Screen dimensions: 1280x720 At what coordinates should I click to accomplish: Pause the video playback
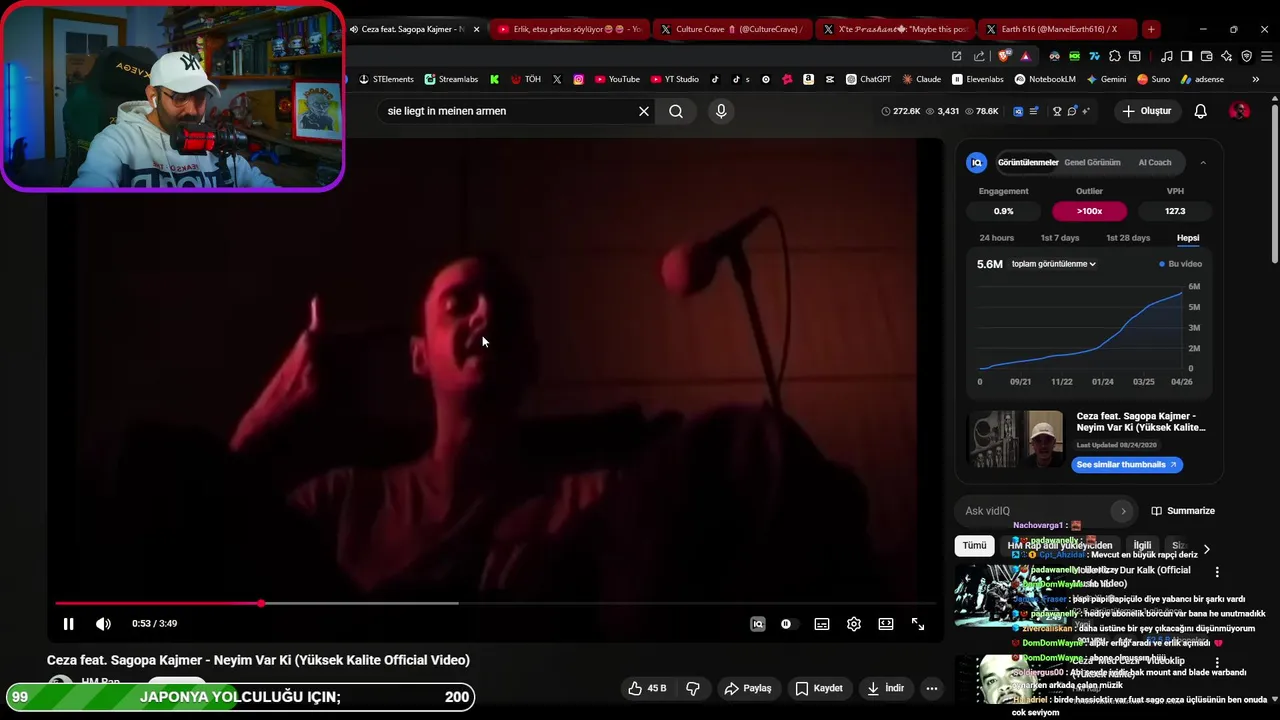(68, 624)
